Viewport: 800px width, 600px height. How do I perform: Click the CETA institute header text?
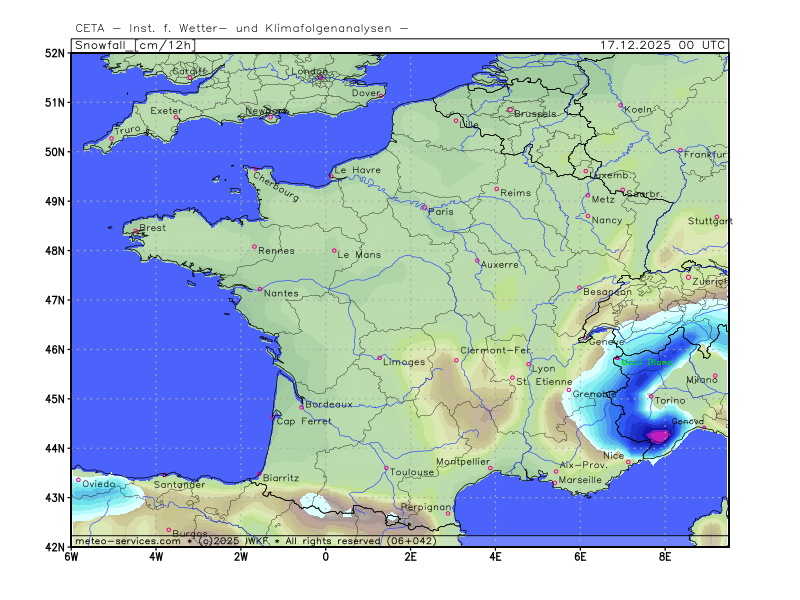point(241,28)
